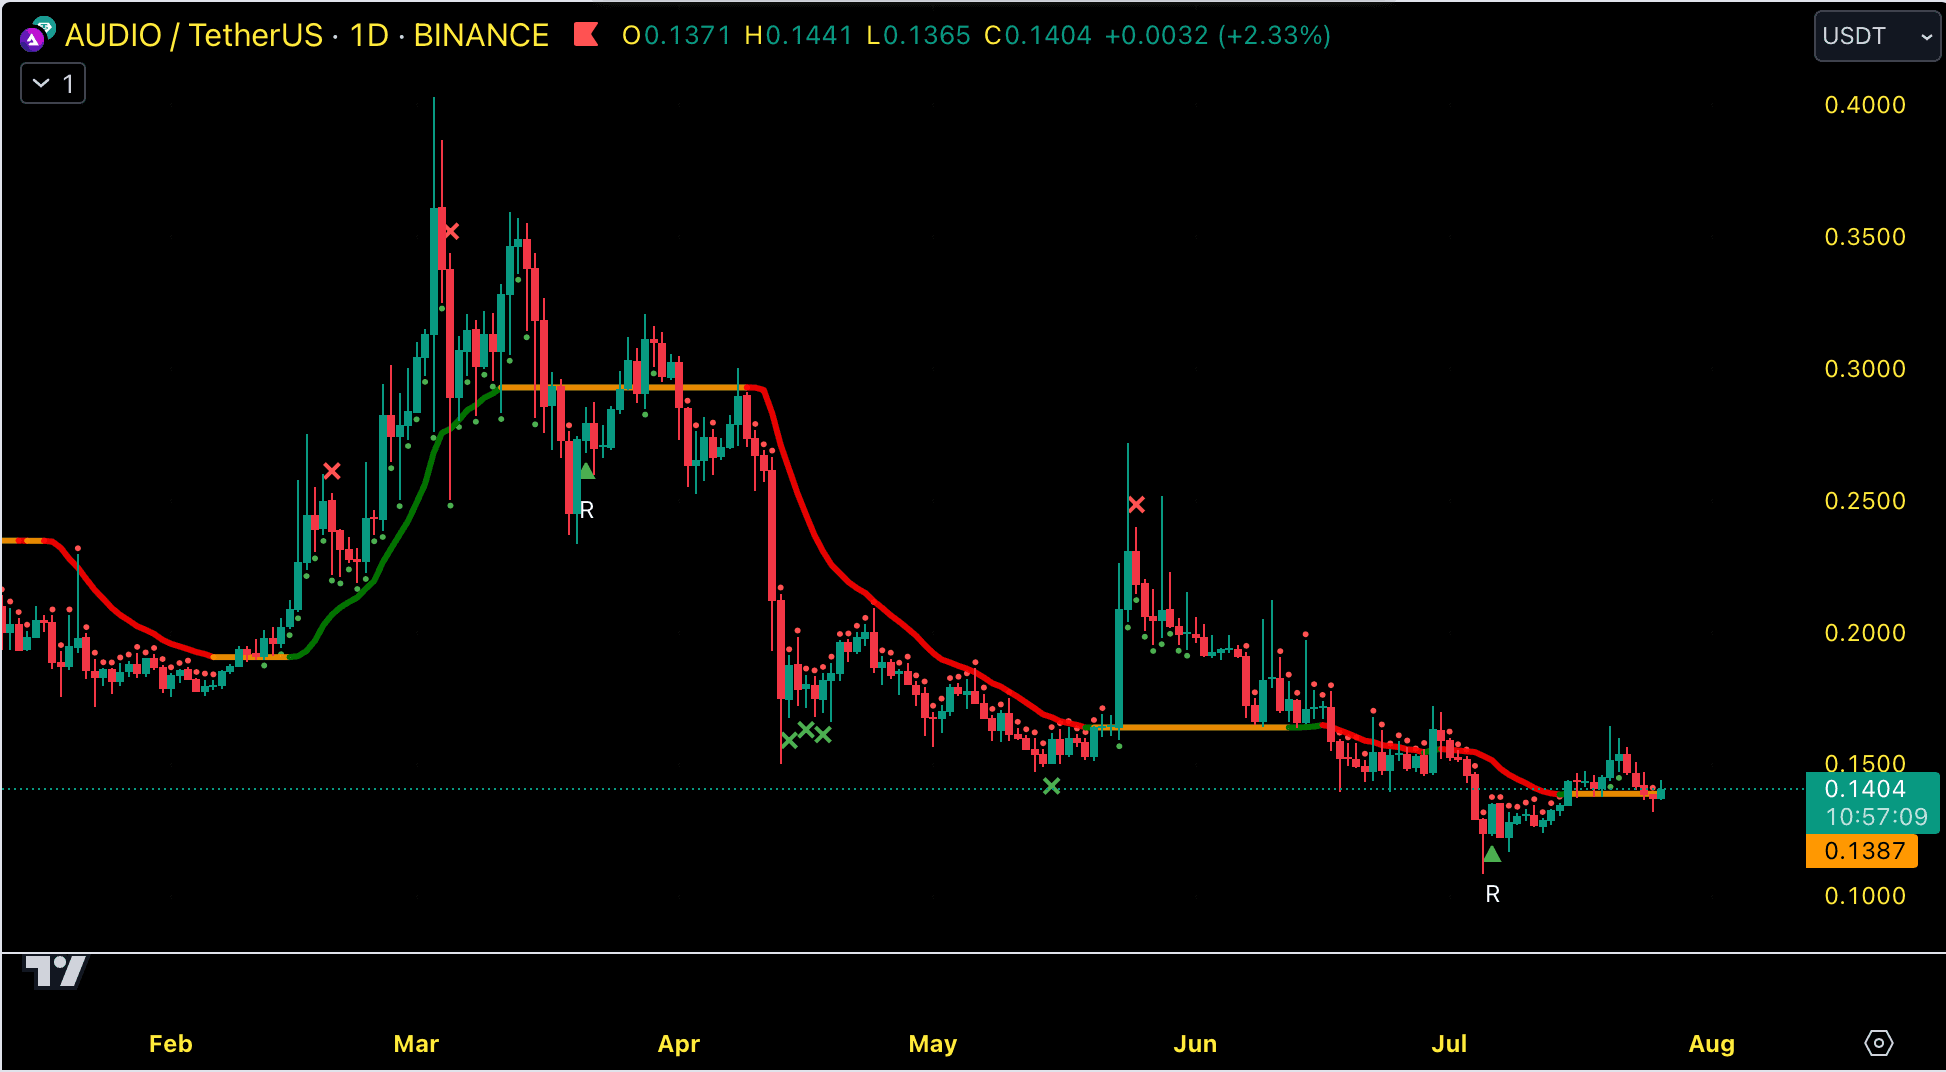Open the USDT currency dropdown
The image size is (1946, 1072).
pos(1877,36)
